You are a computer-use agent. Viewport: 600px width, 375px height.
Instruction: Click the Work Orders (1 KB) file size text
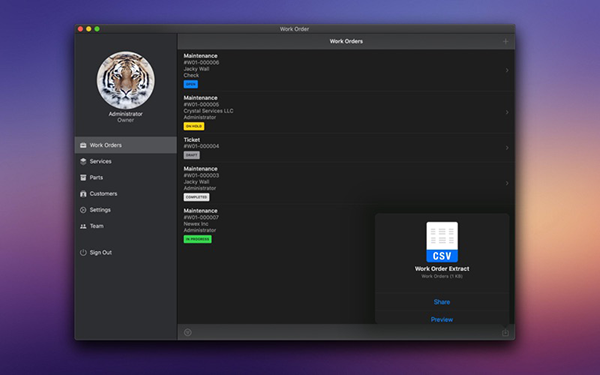tap(442, 276)
